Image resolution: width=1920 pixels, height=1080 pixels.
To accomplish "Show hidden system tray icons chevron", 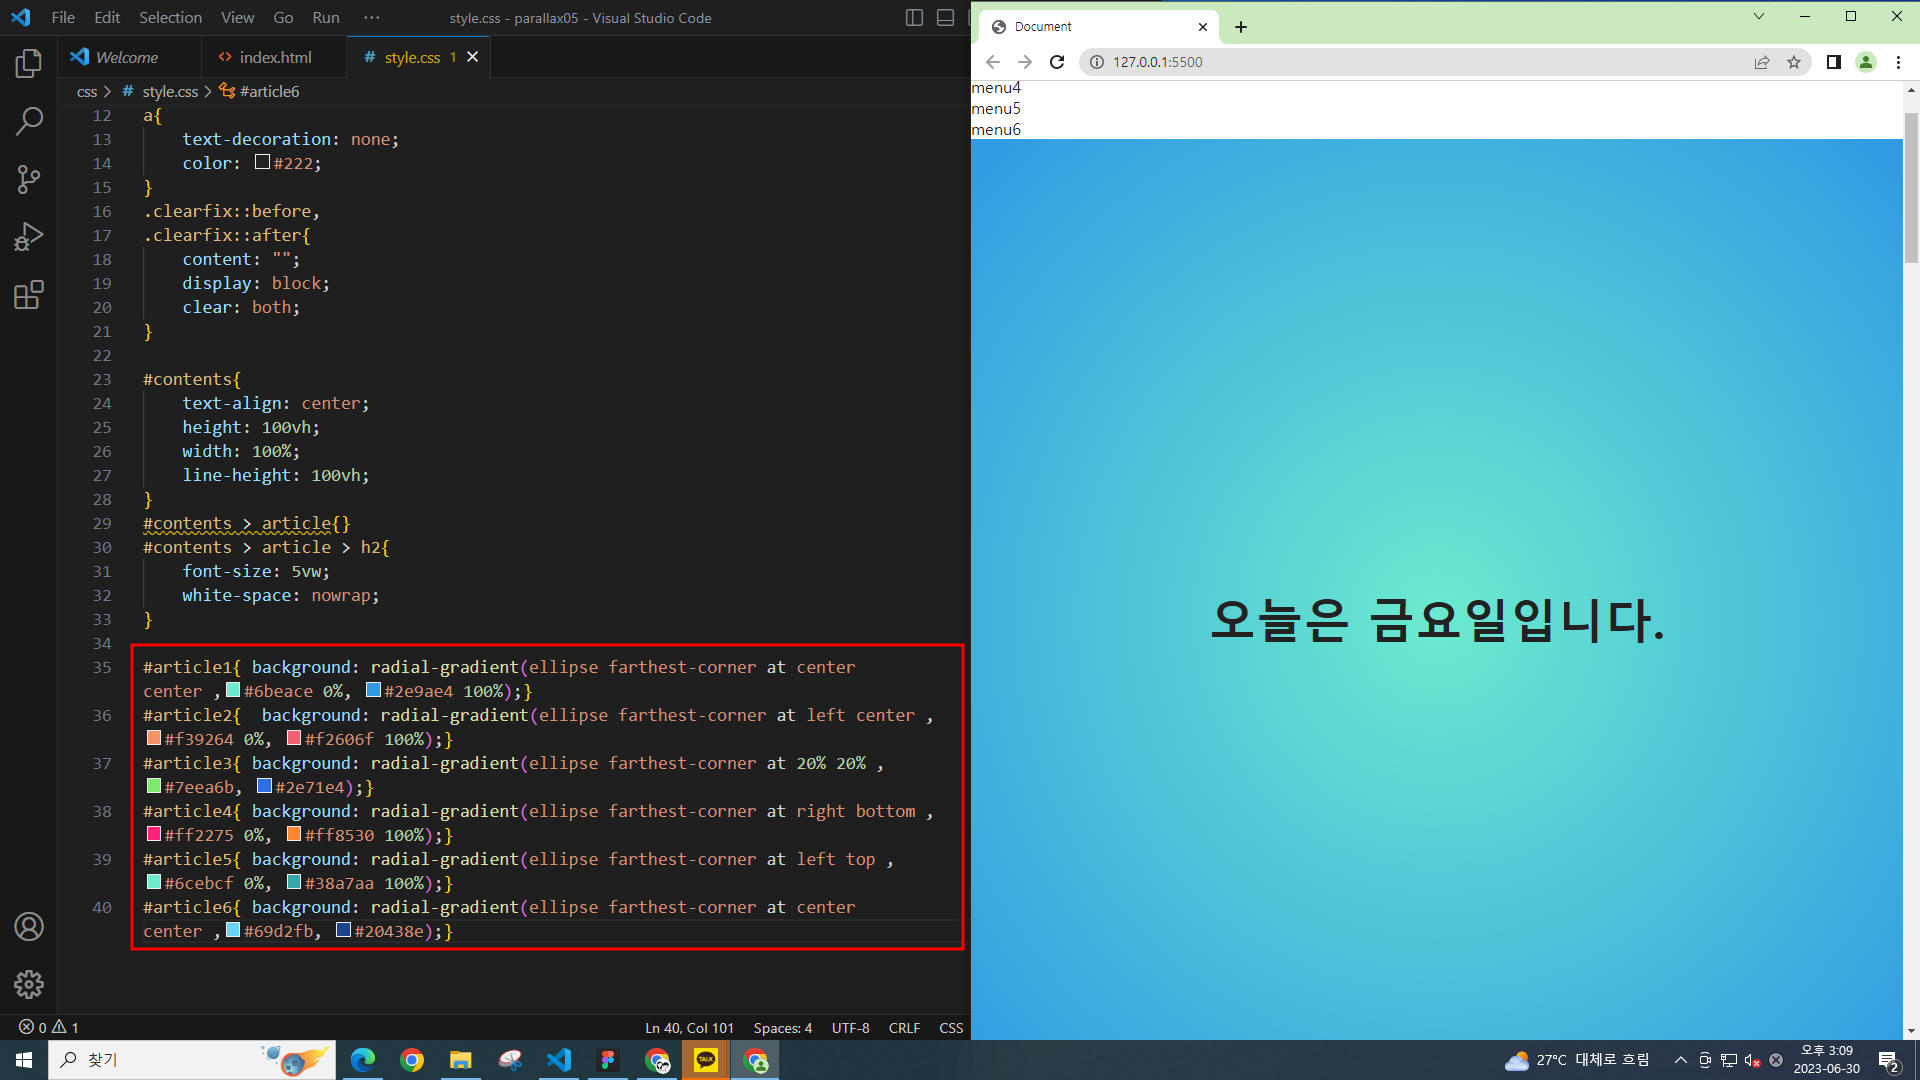I will point(1681,1060).
